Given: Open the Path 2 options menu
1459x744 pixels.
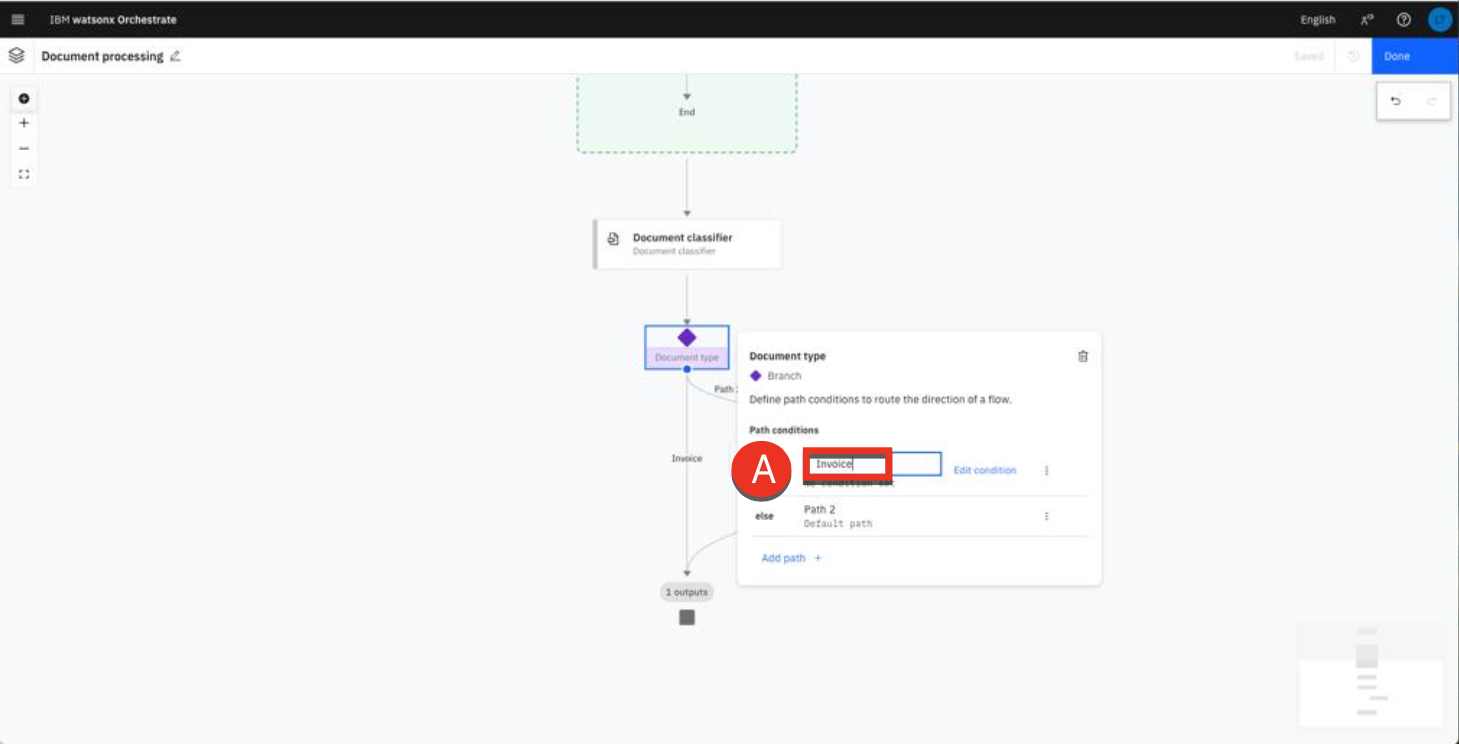Looking at the screenshot, I should [1046, 516].
